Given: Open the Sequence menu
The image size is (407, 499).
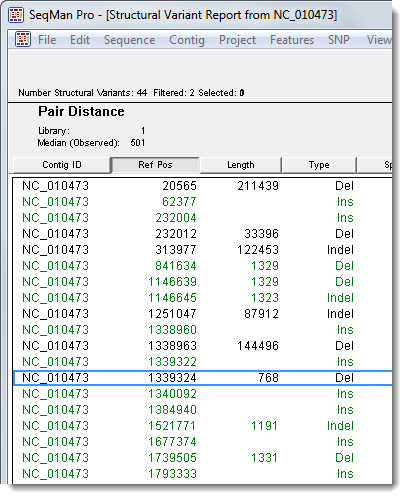Looking at the screenshot, I should [x=129, y=40].
